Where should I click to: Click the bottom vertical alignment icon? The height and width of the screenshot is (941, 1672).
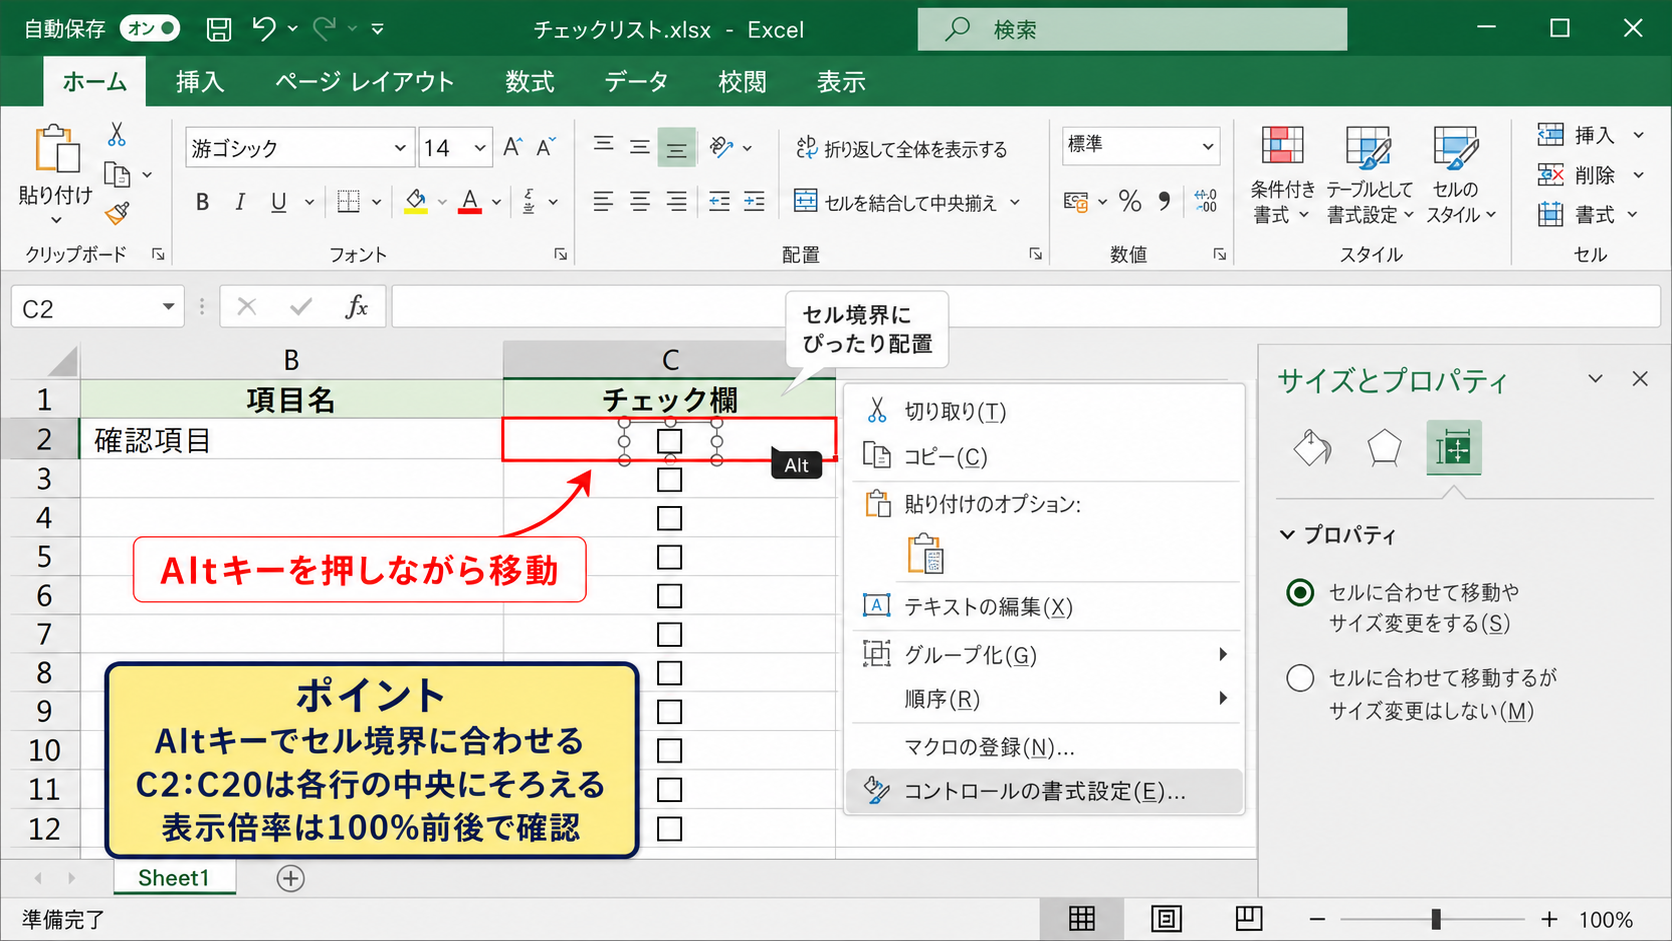(x=677, y=149)
